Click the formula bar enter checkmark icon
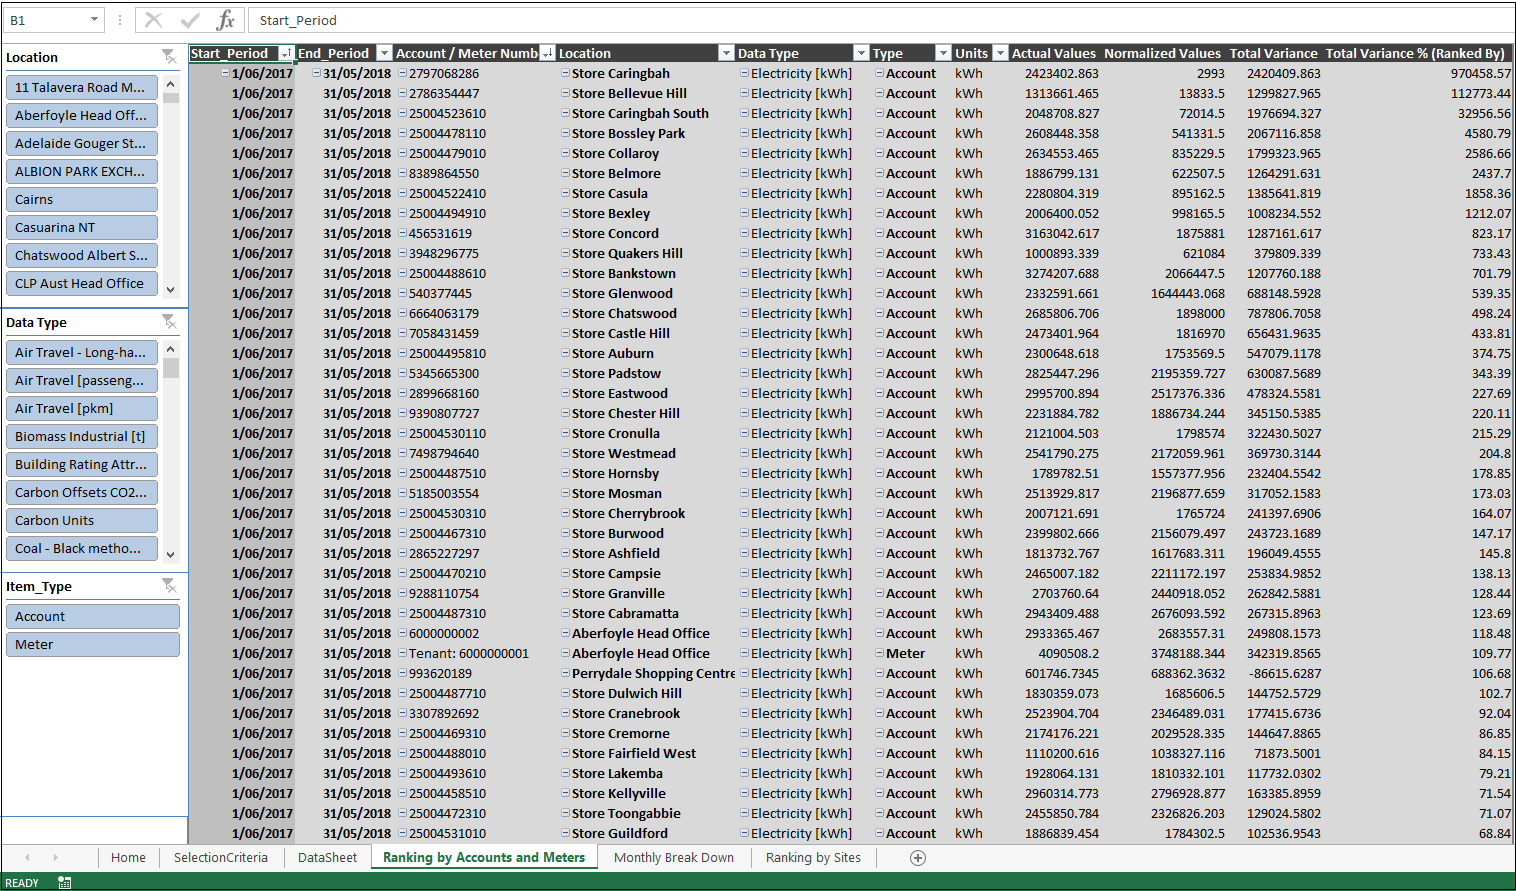The image size is (1516, 891). point(190,20)
